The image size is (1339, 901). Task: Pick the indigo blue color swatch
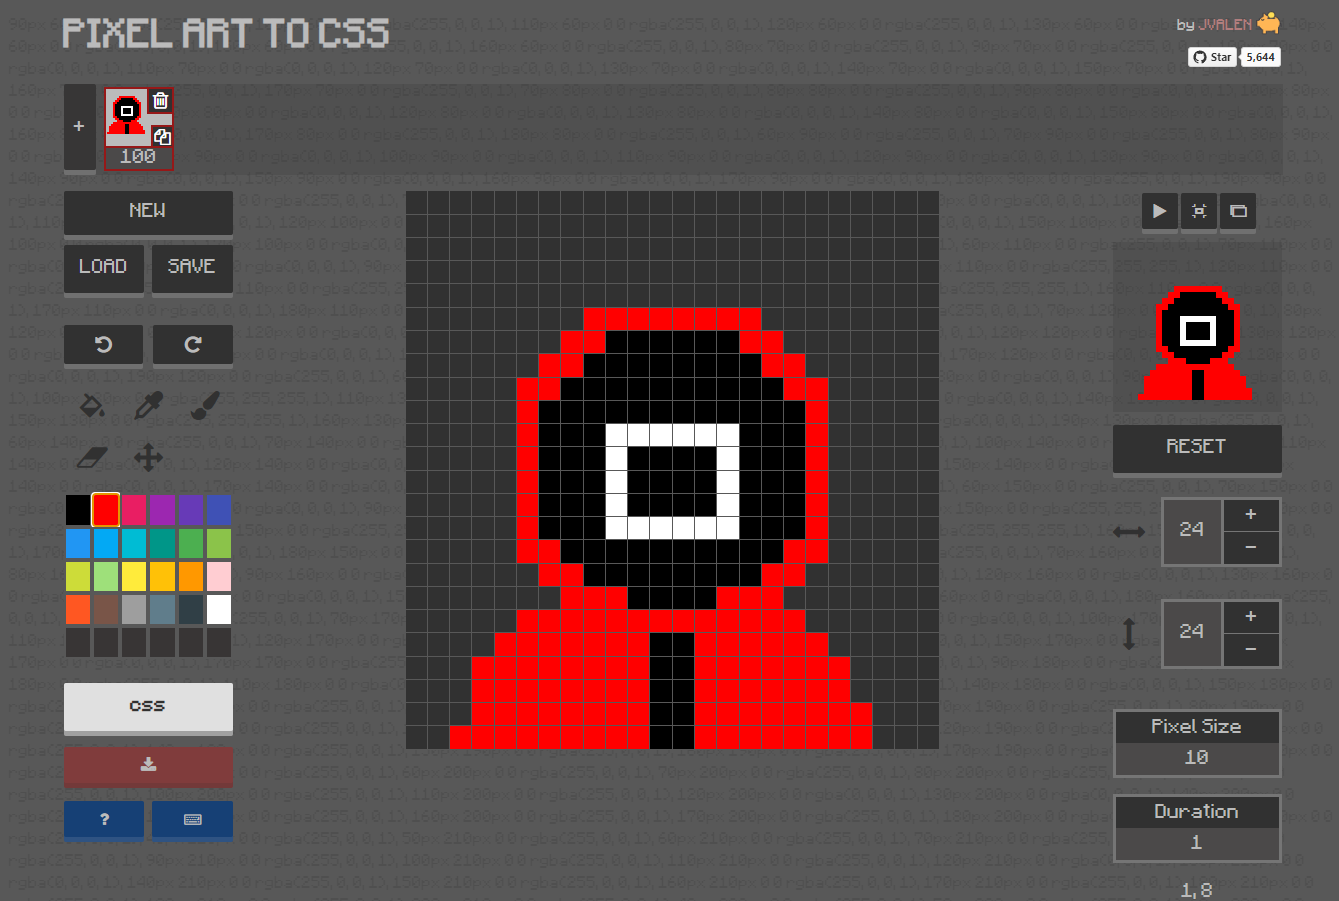[x=219, y=510]
